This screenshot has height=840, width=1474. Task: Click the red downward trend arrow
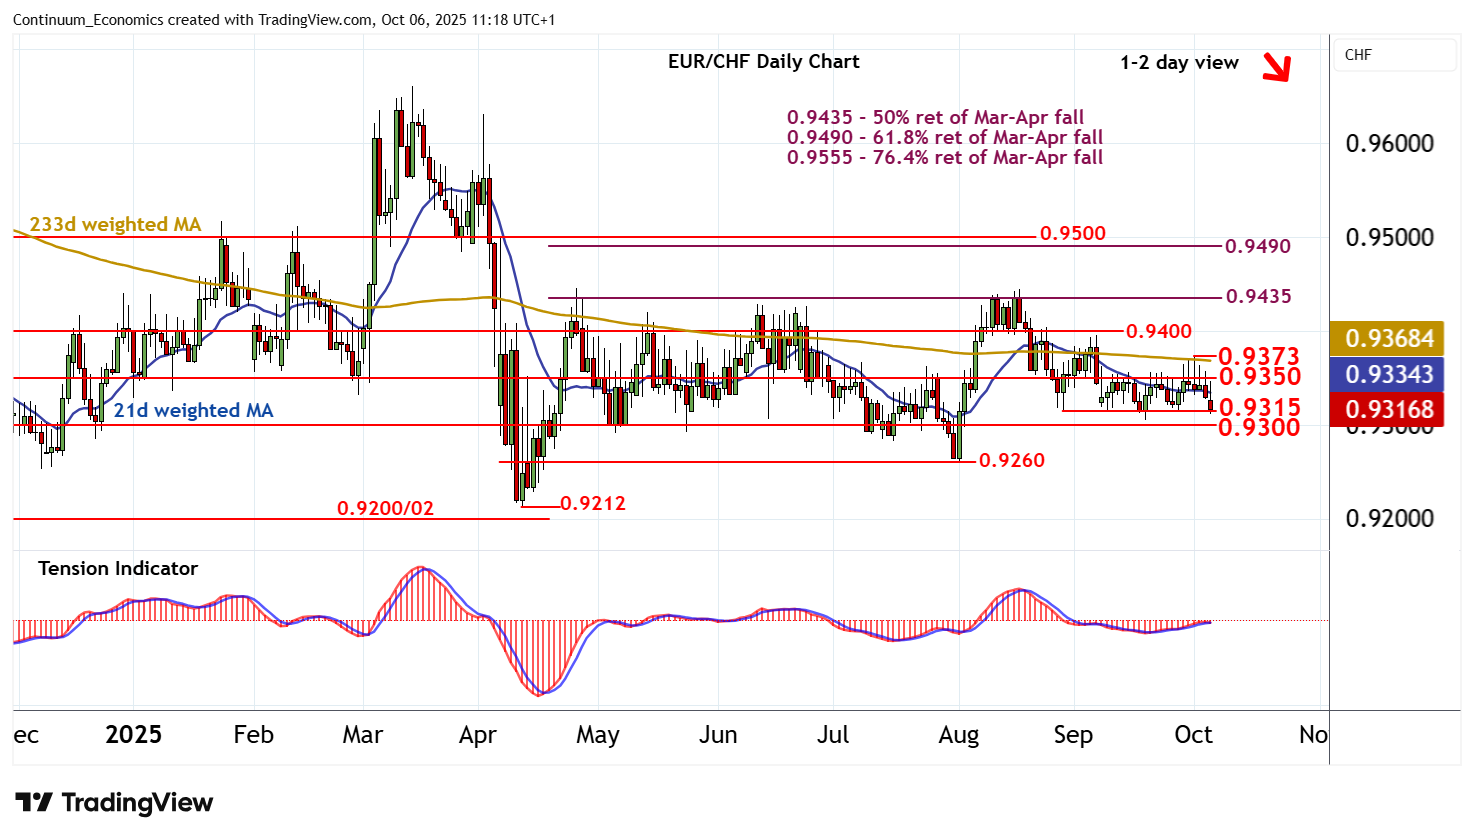pos(1276,67)
